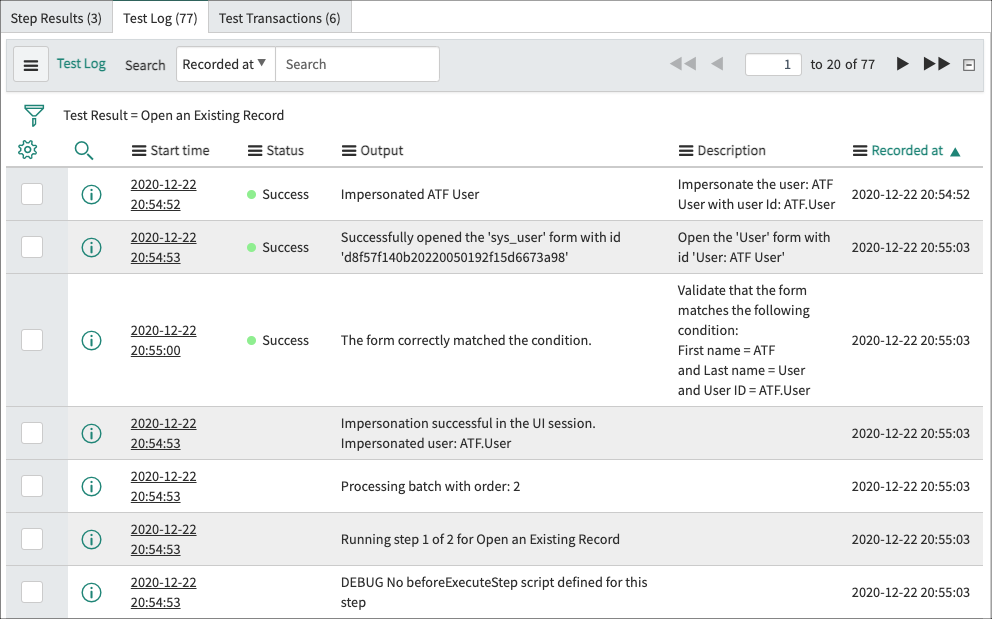The image size is (992, 619).
Task: Check the row for Running step 1 of 2
Action: [31, 539]
